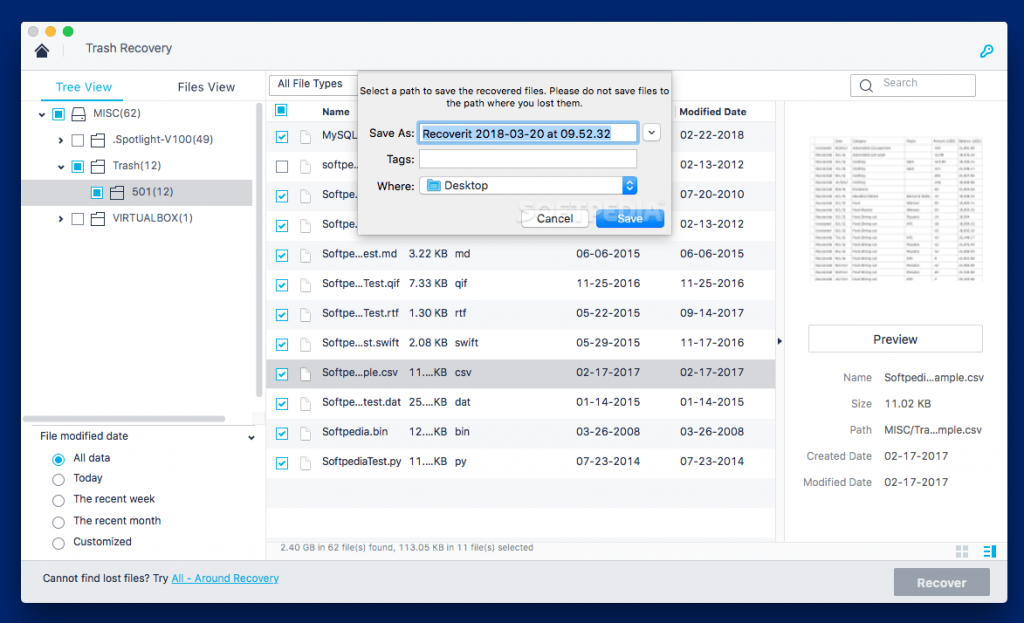Select the Softpedia.bin file name
This screenshot has width=1024, height=623.
click(x=355, y=432)
